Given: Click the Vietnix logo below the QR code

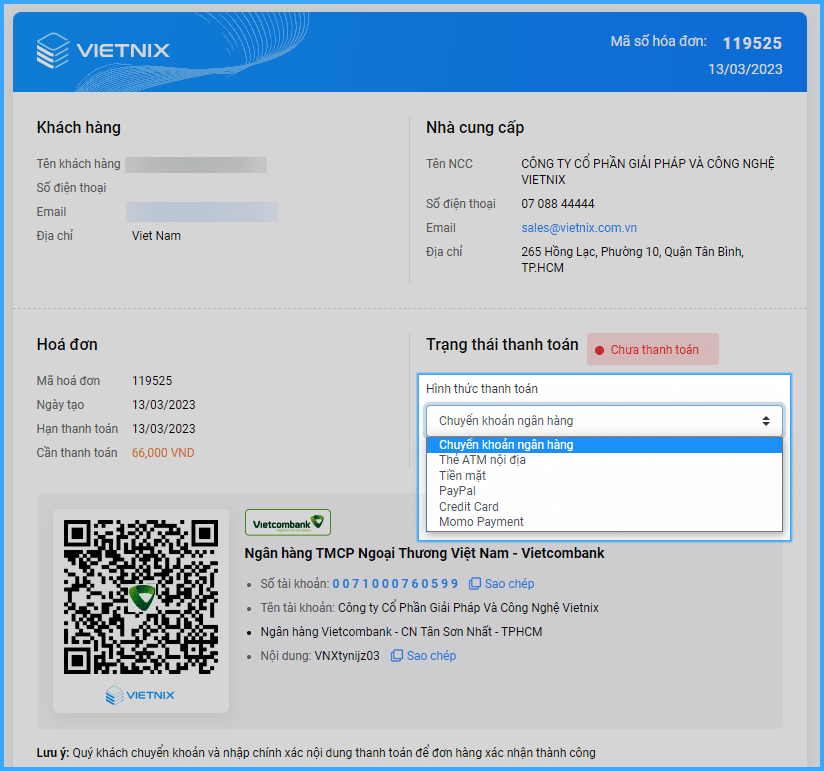Looking at the screenshot, I should pos(140,695).
